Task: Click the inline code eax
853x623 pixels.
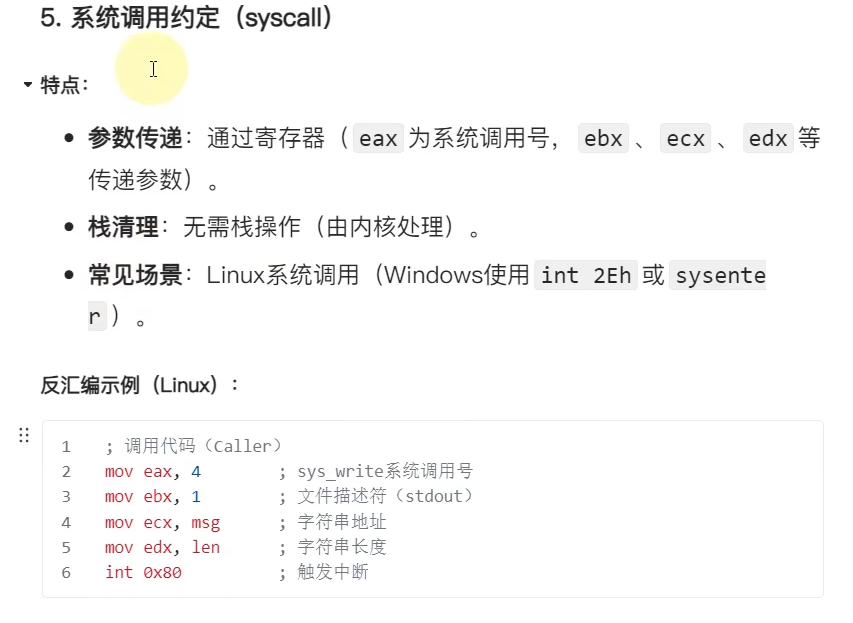Action: 378,139
